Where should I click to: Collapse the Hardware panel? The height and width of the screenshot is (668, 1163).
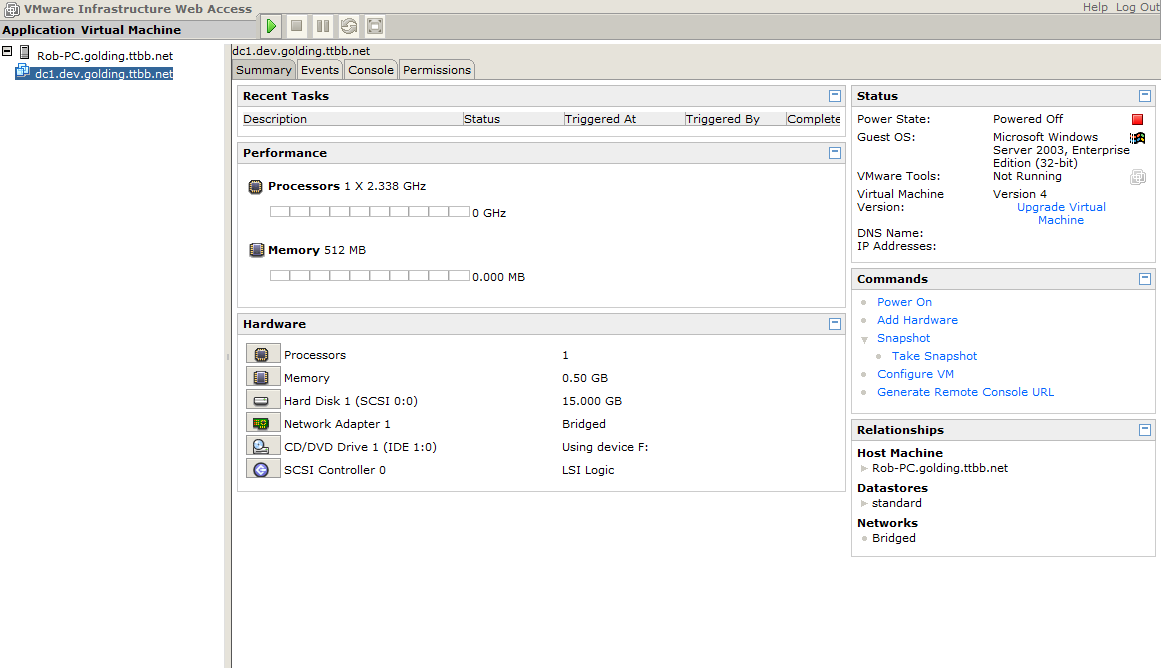[x=834, y=324]
